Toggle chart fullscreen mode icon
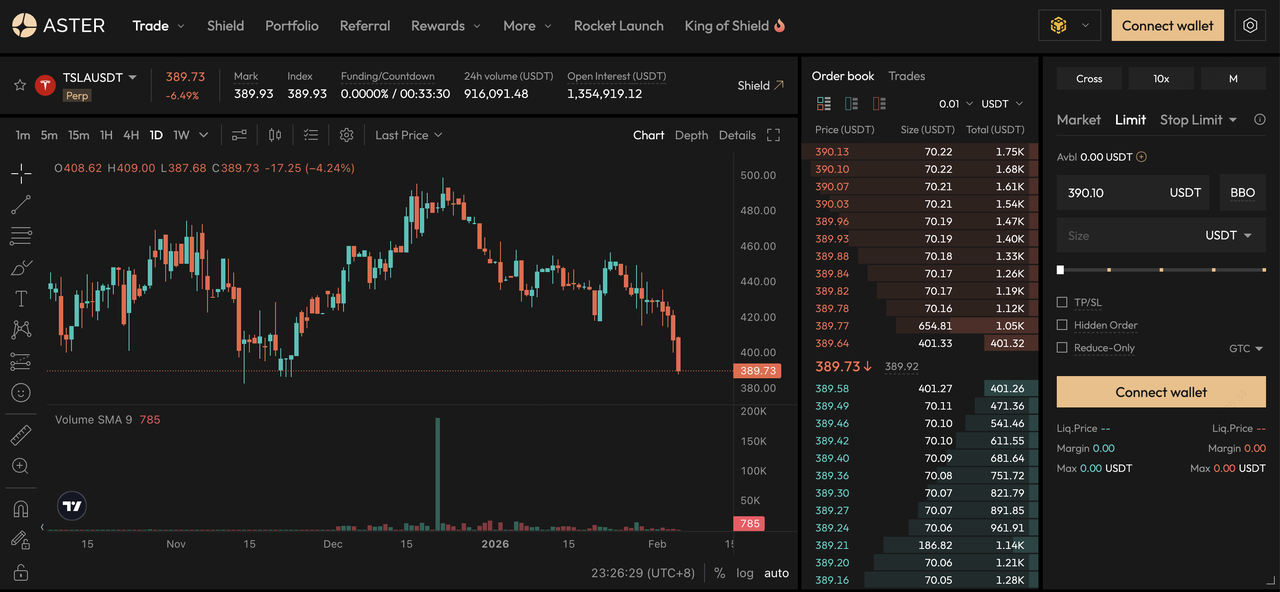Screen dimensions: 1280x592 click(773, 135)
